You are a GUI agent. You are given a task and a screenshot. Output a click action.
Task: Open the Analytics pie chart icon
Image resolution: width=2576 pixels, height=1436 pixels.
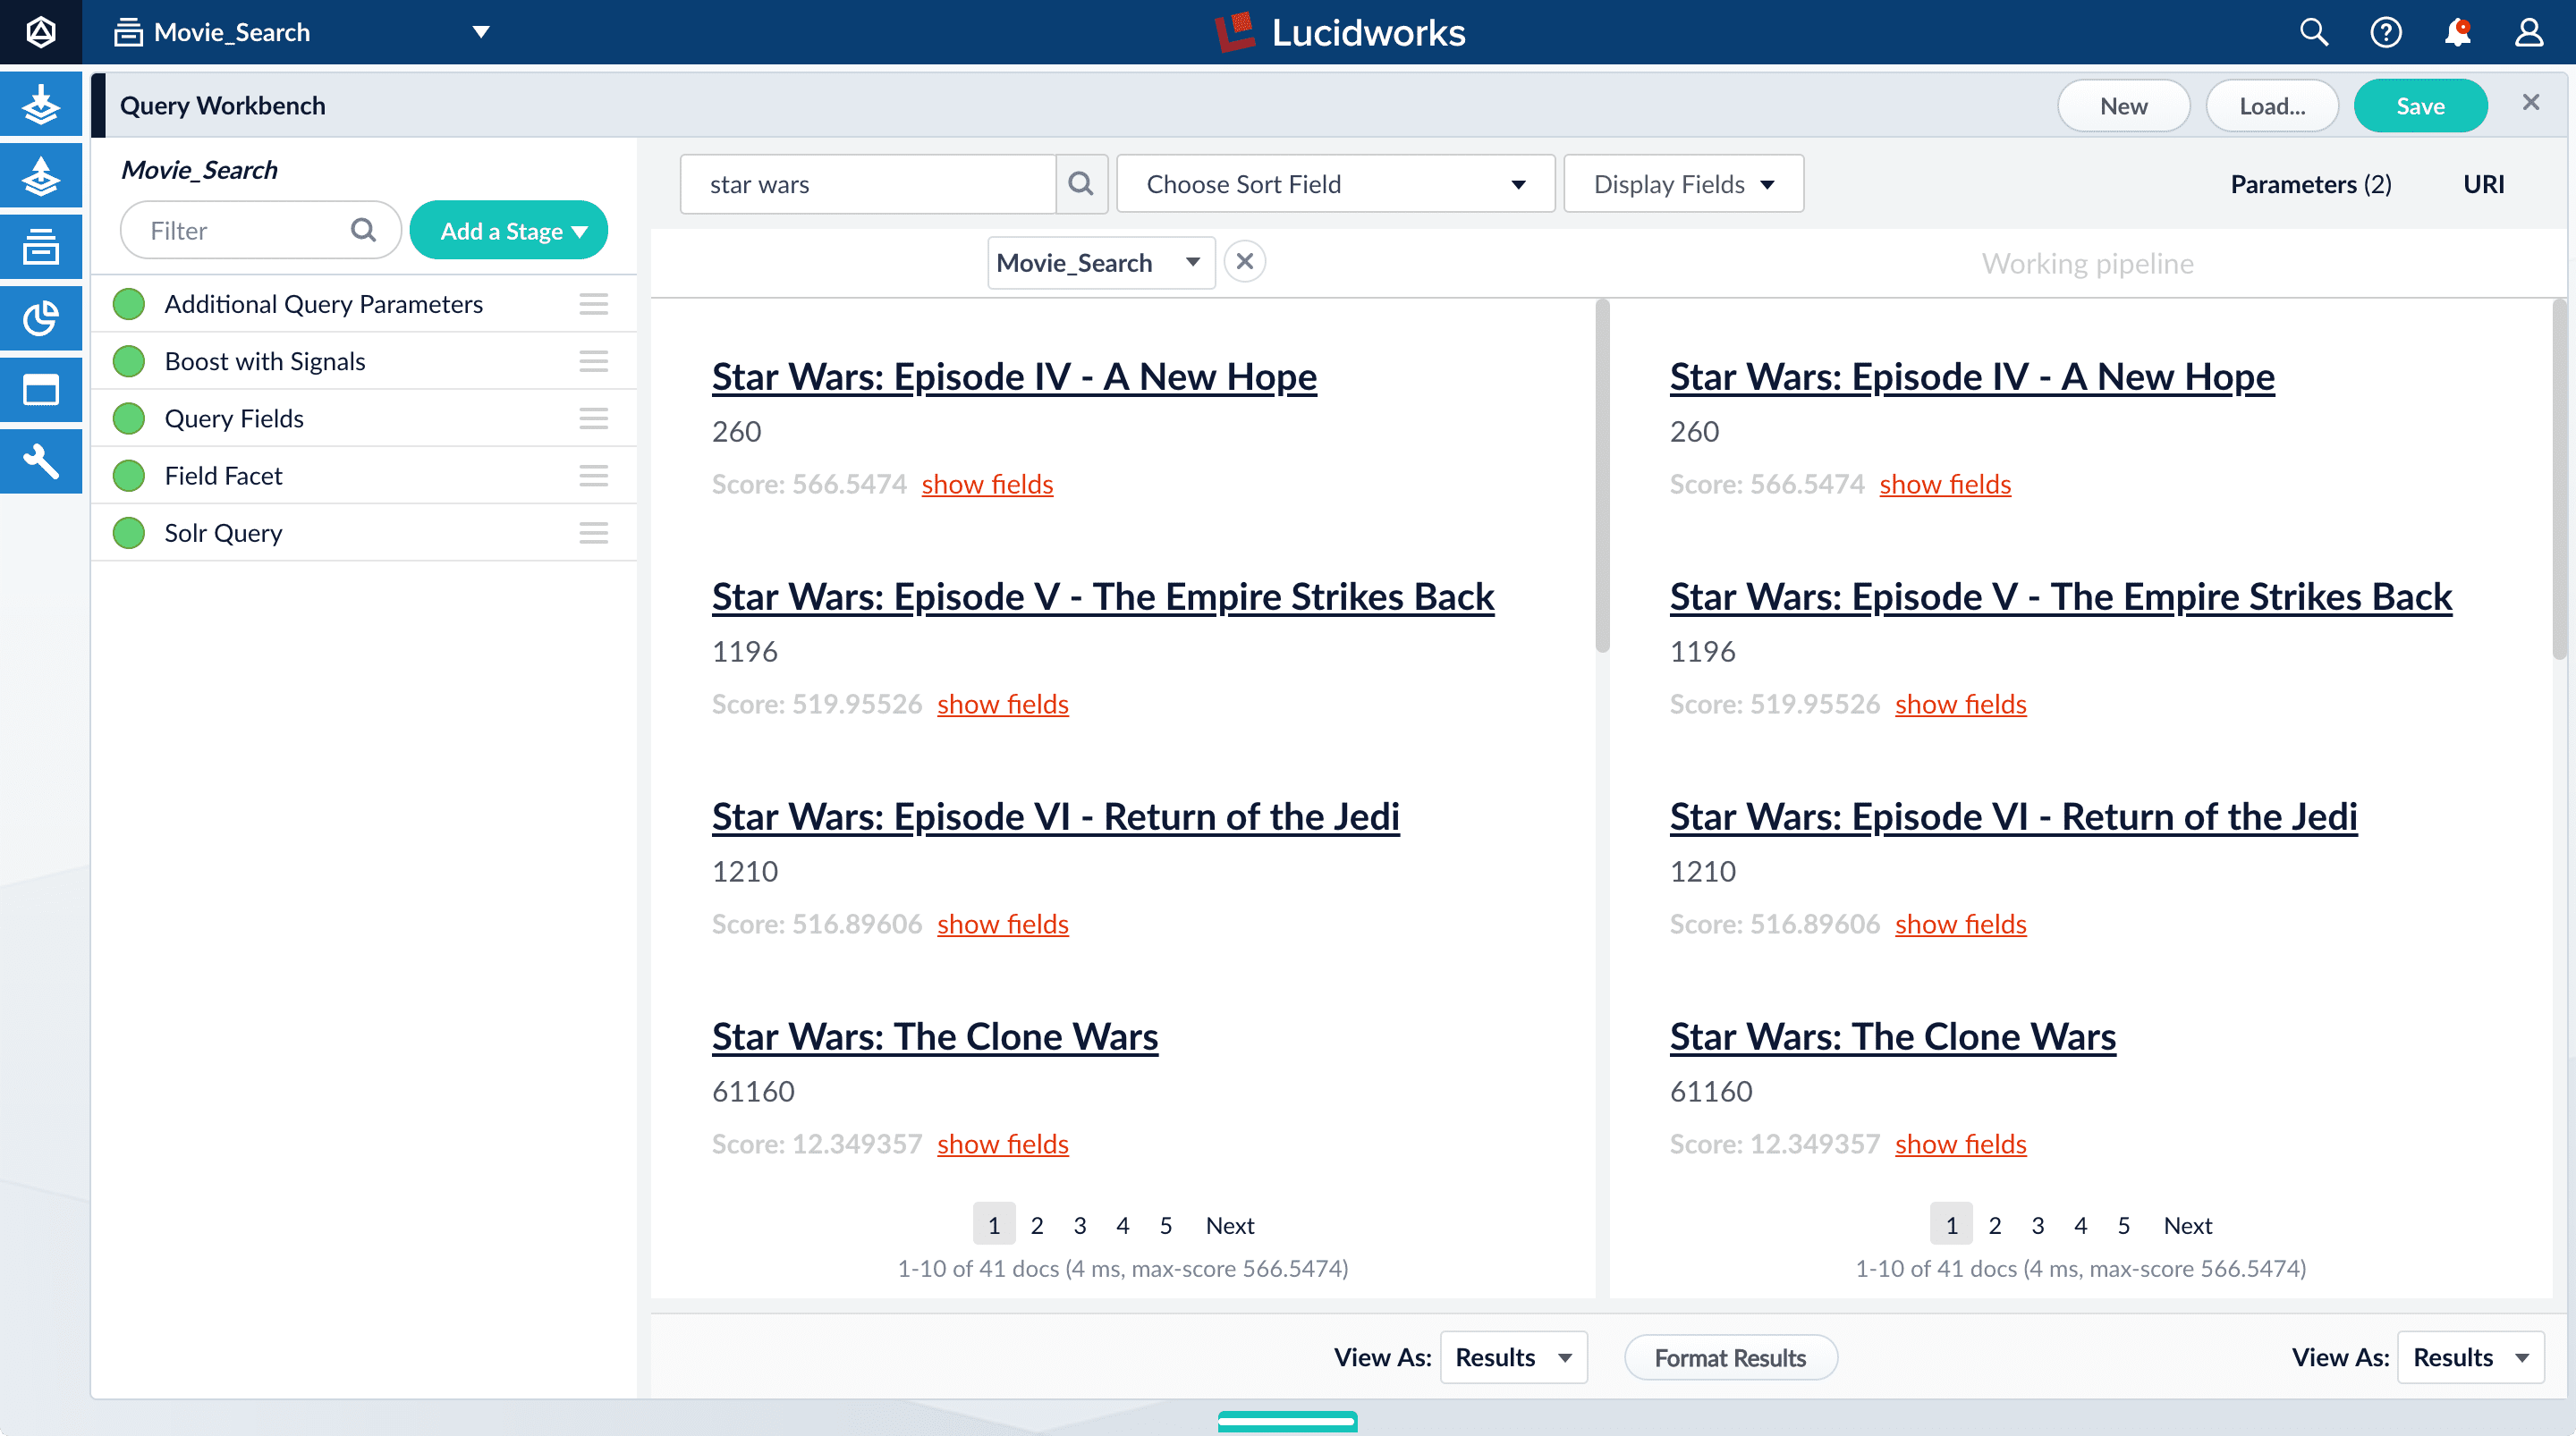point(41,318)
